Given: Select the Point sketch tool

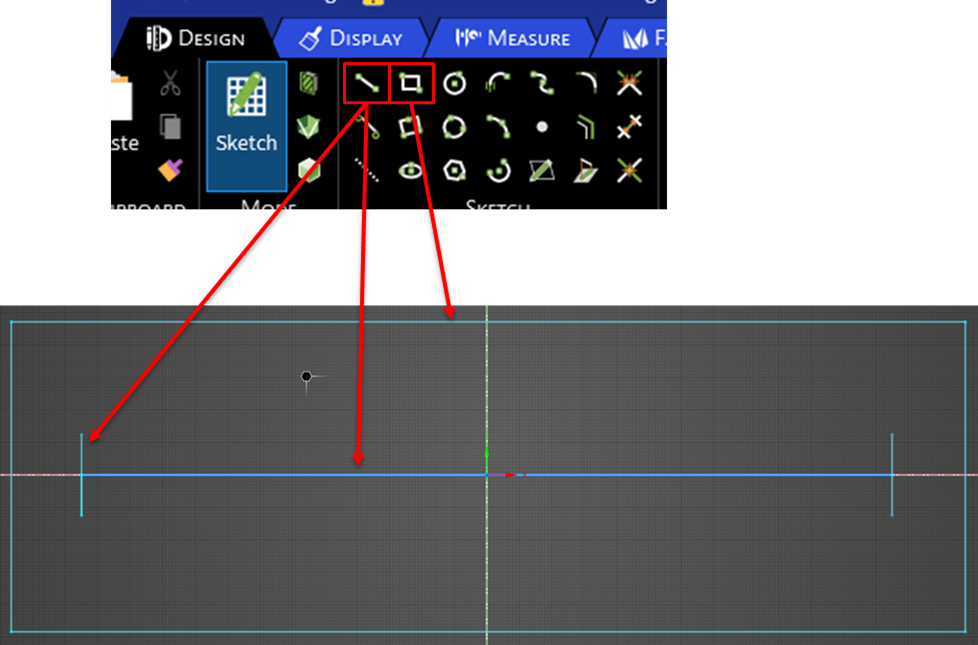Looking at the screenshot, I should [x=542, y=127].
